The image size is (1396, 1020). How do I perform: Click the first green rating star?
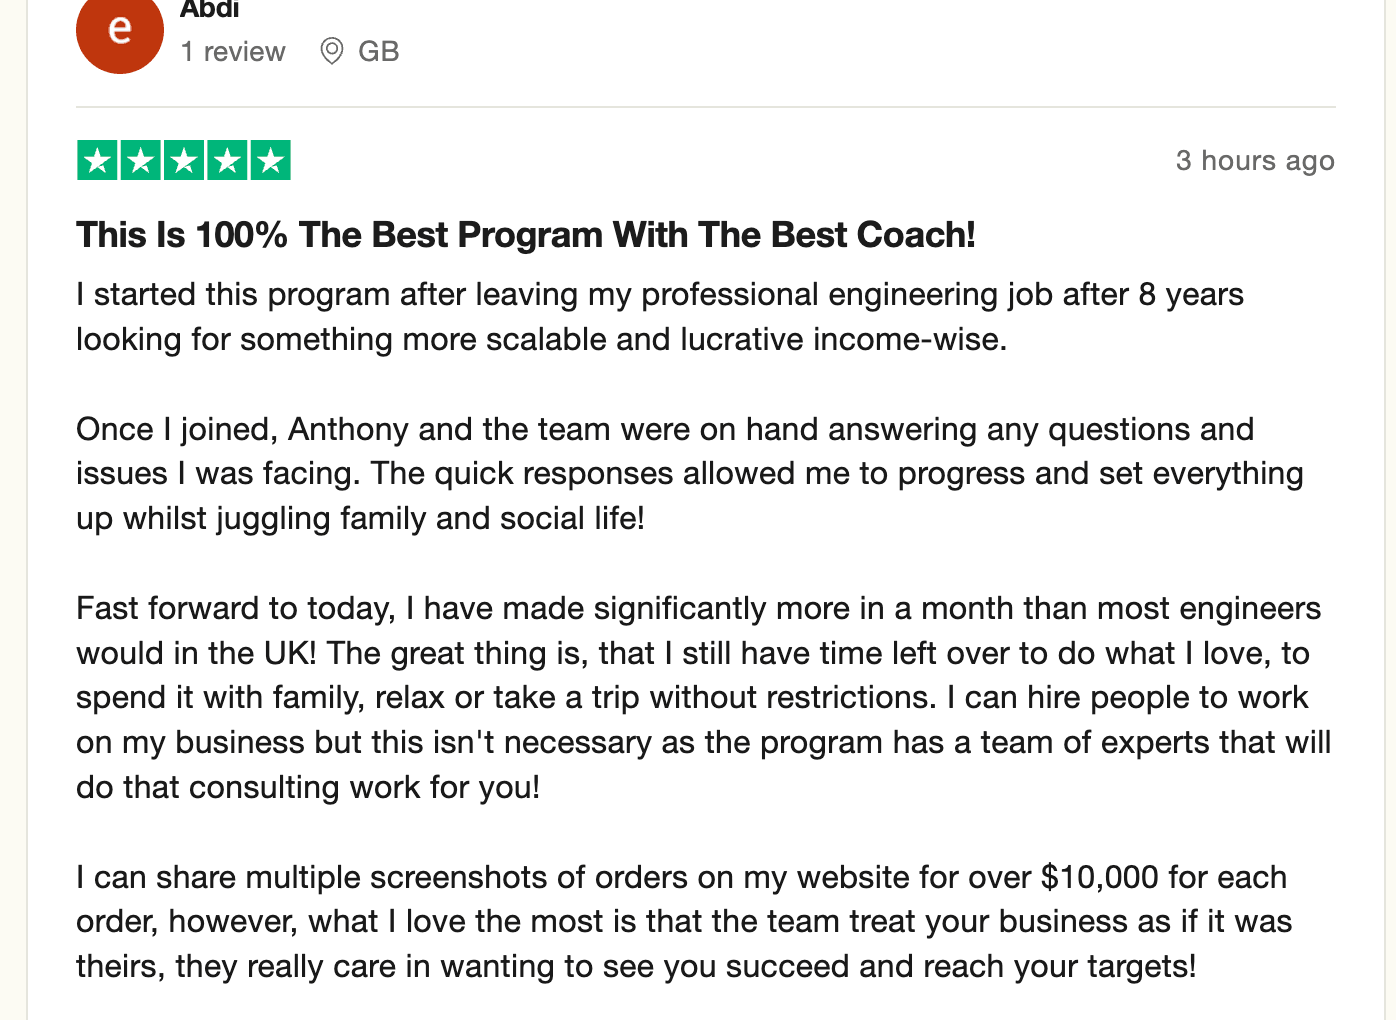pos(98,160)
